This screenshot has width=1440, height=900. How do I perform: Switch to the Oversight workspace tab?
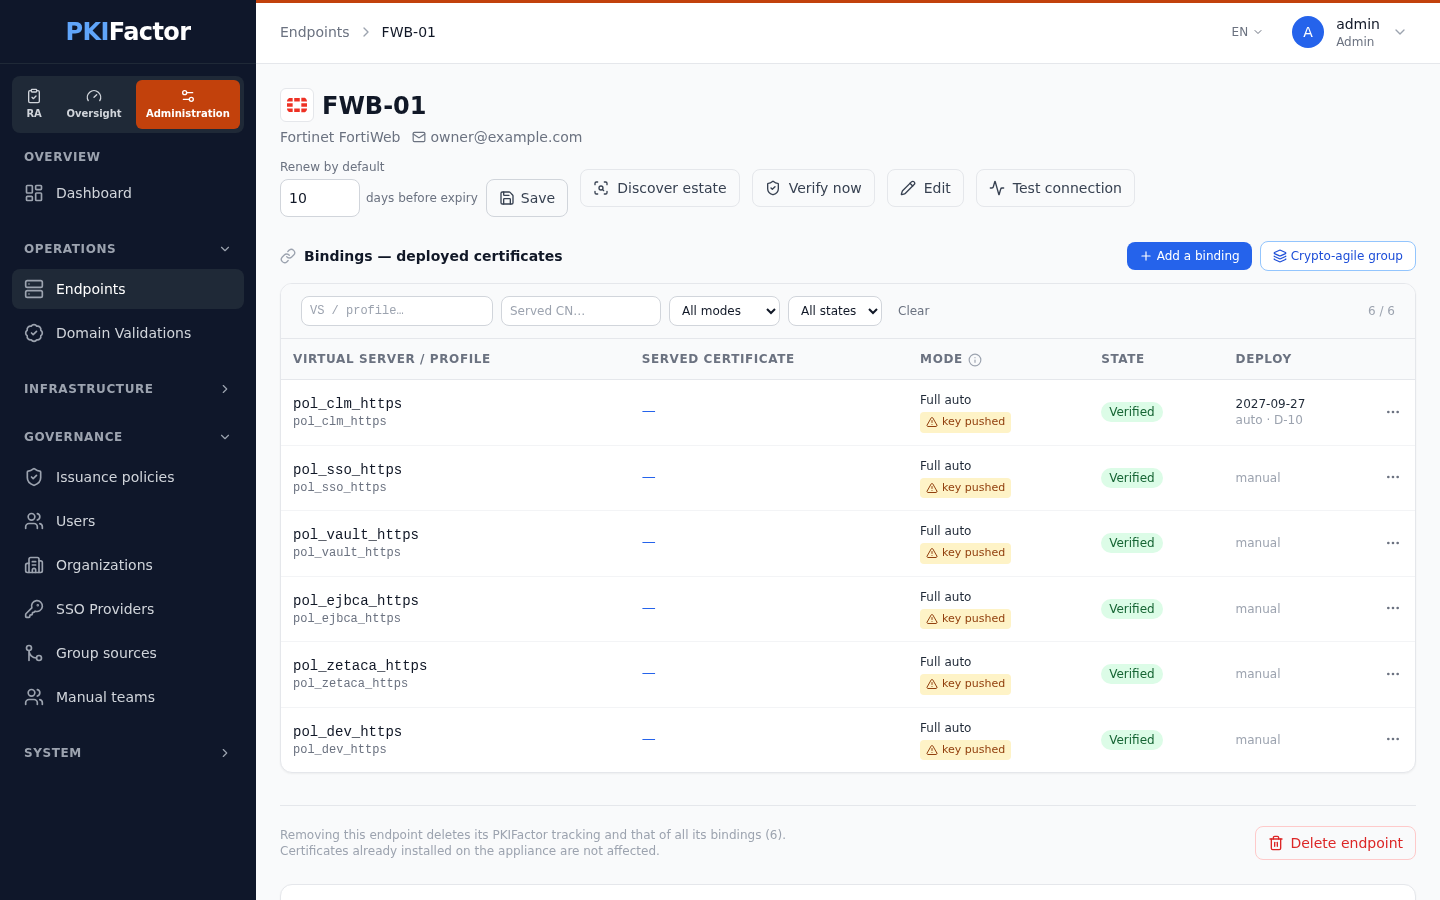tap(94, 104)
